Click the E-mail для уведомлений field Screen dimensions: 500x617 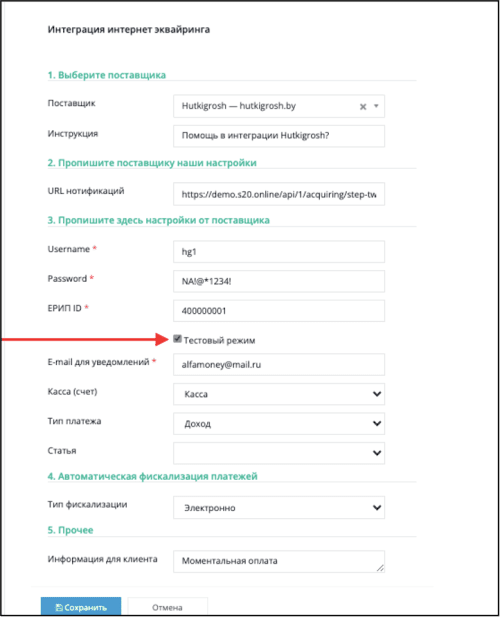[x=279, y=365]
